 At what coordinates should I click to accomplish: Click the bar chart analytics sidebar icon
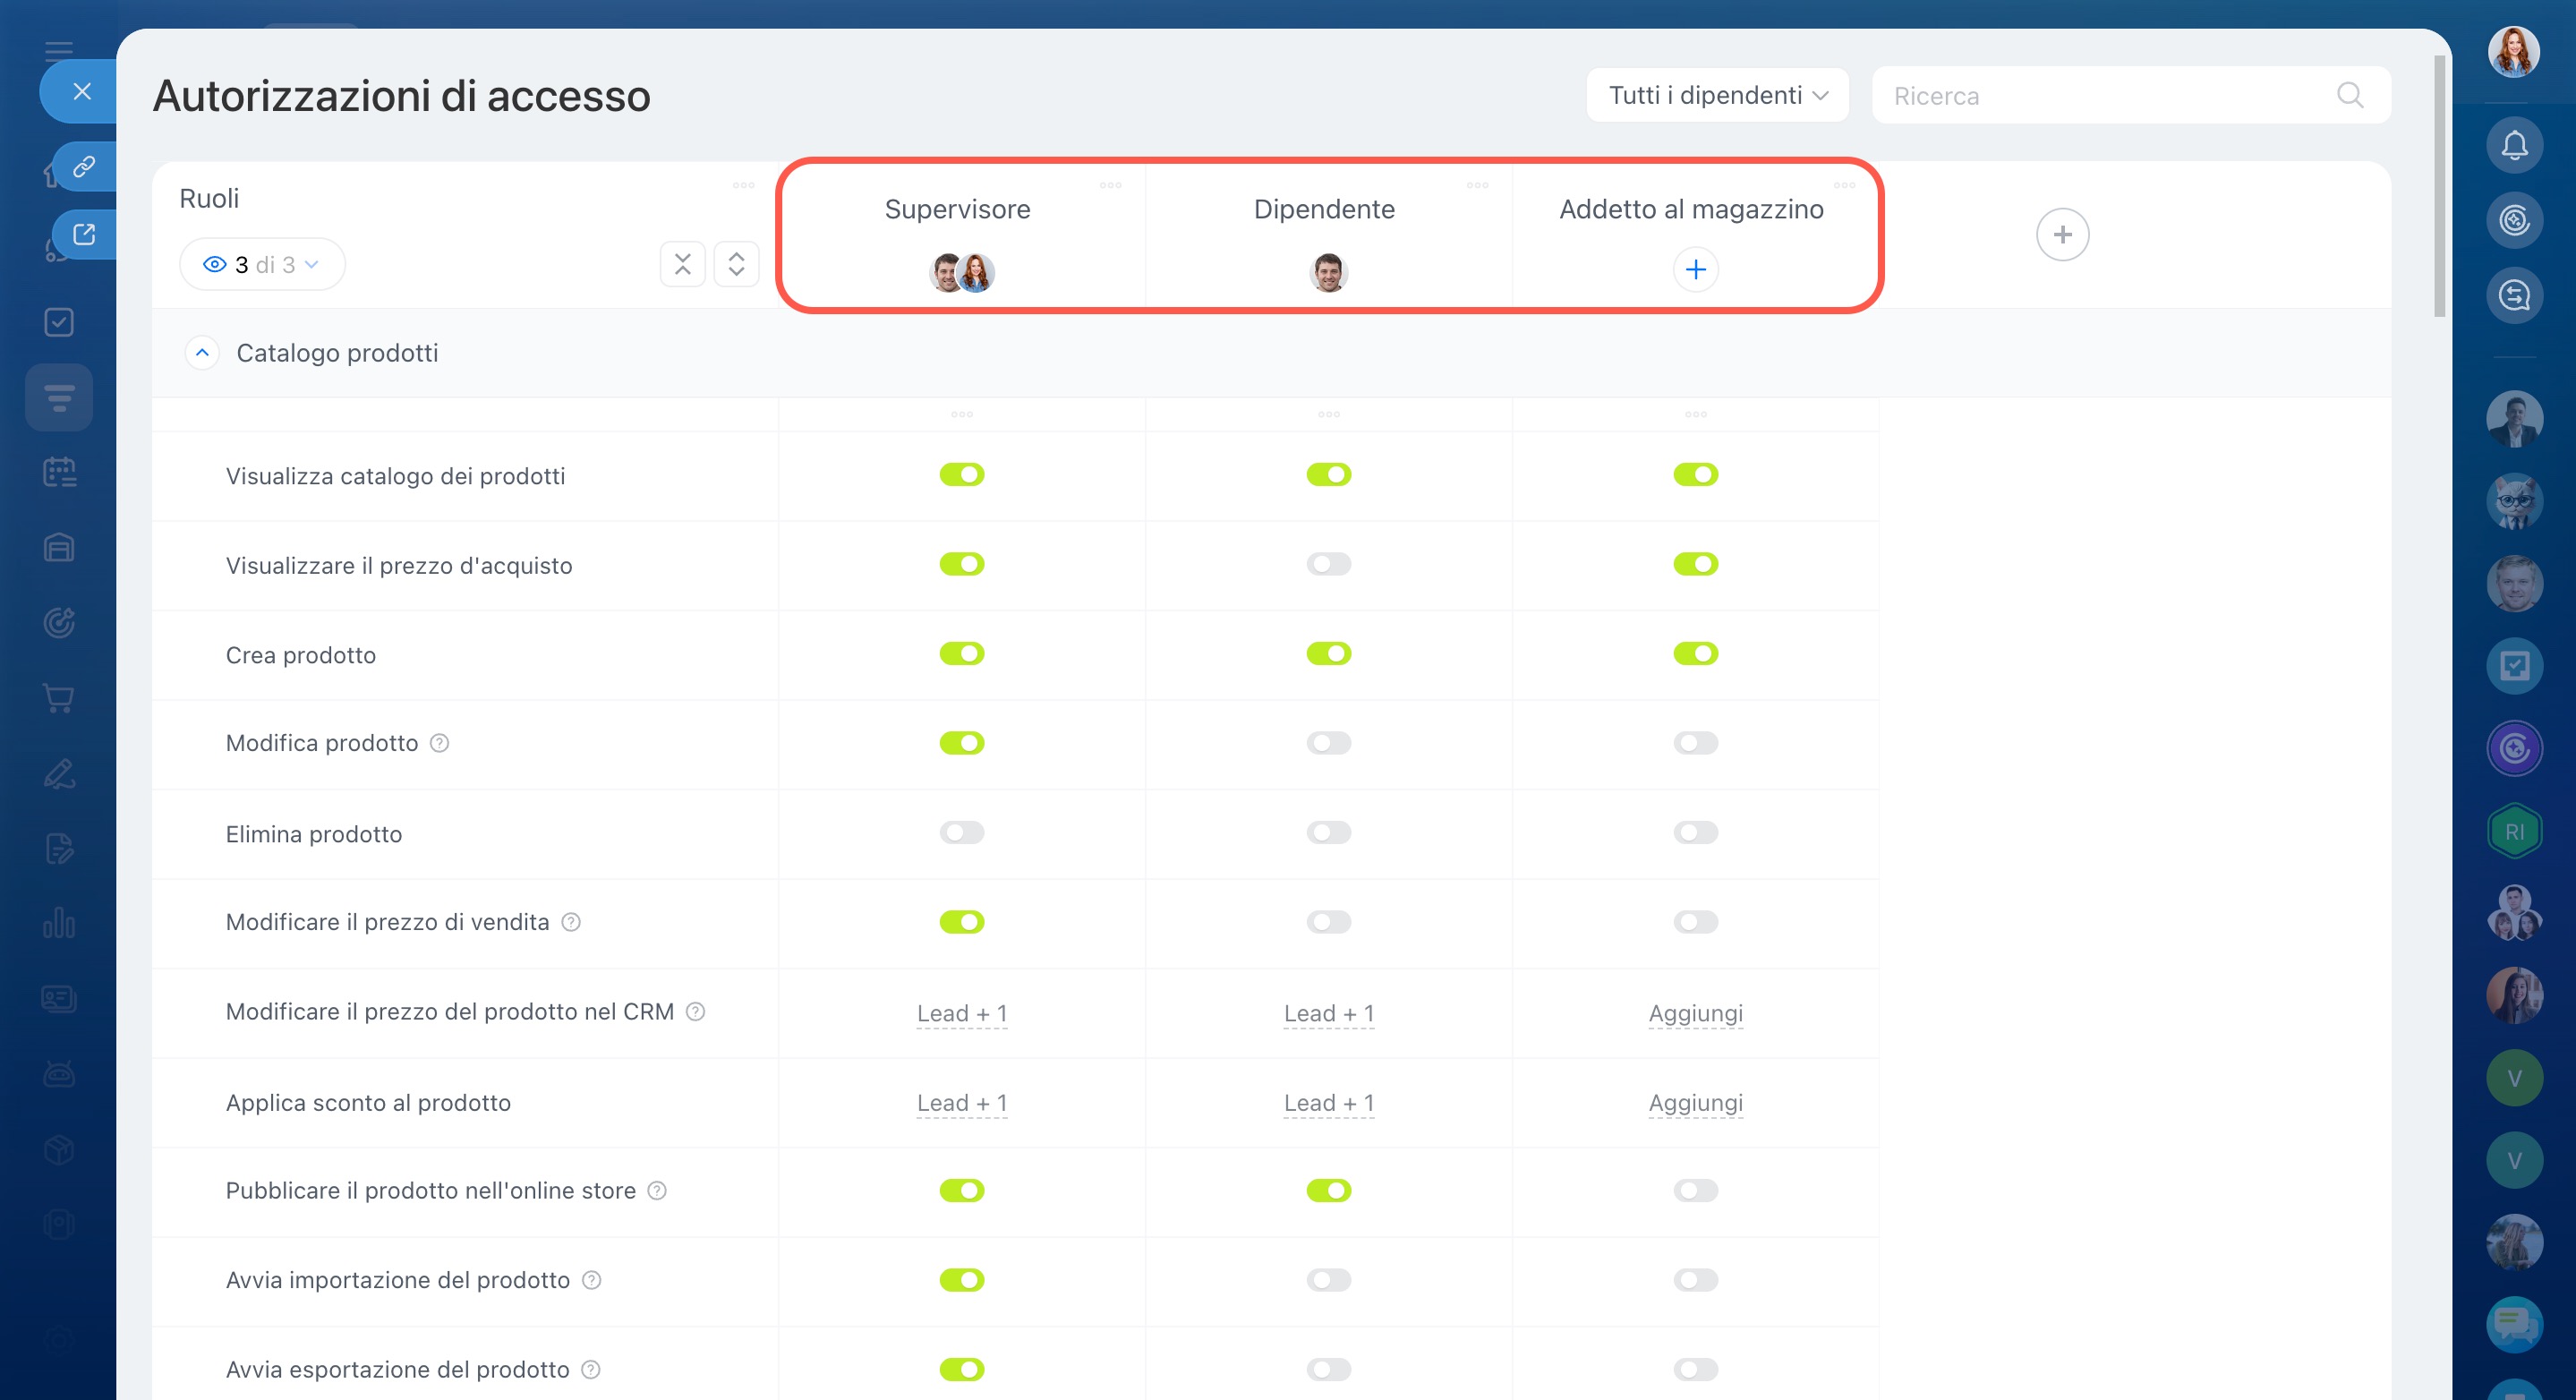(x=59, y=923)
